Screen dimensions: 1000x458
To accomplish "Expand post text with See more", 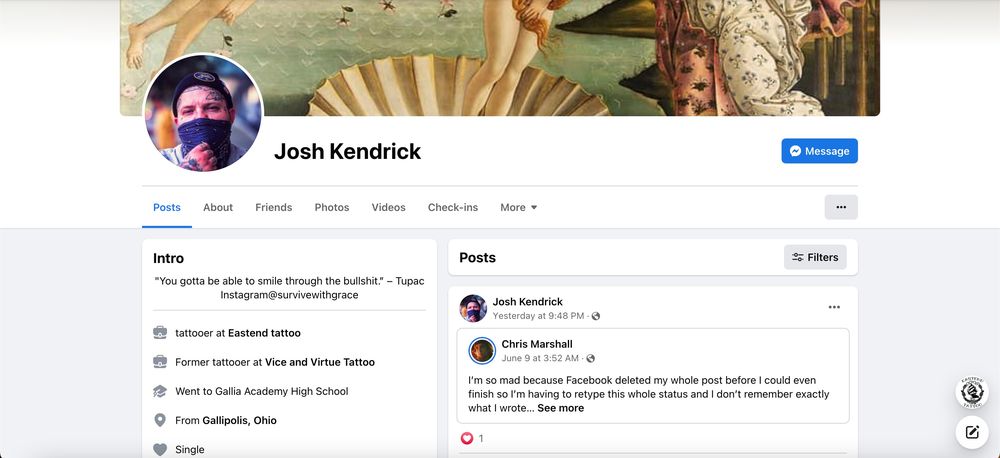I will click(x=560, y=408).
